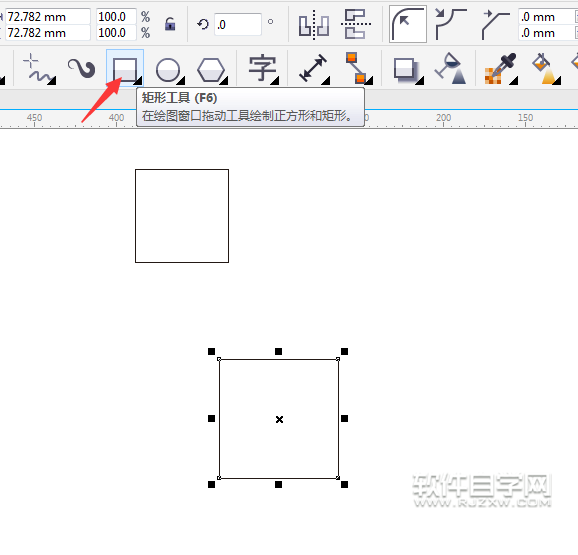This screenshot has width=578, height=555.
Task: Select the Artistic Media tool
Action: [x=81, y=69]
